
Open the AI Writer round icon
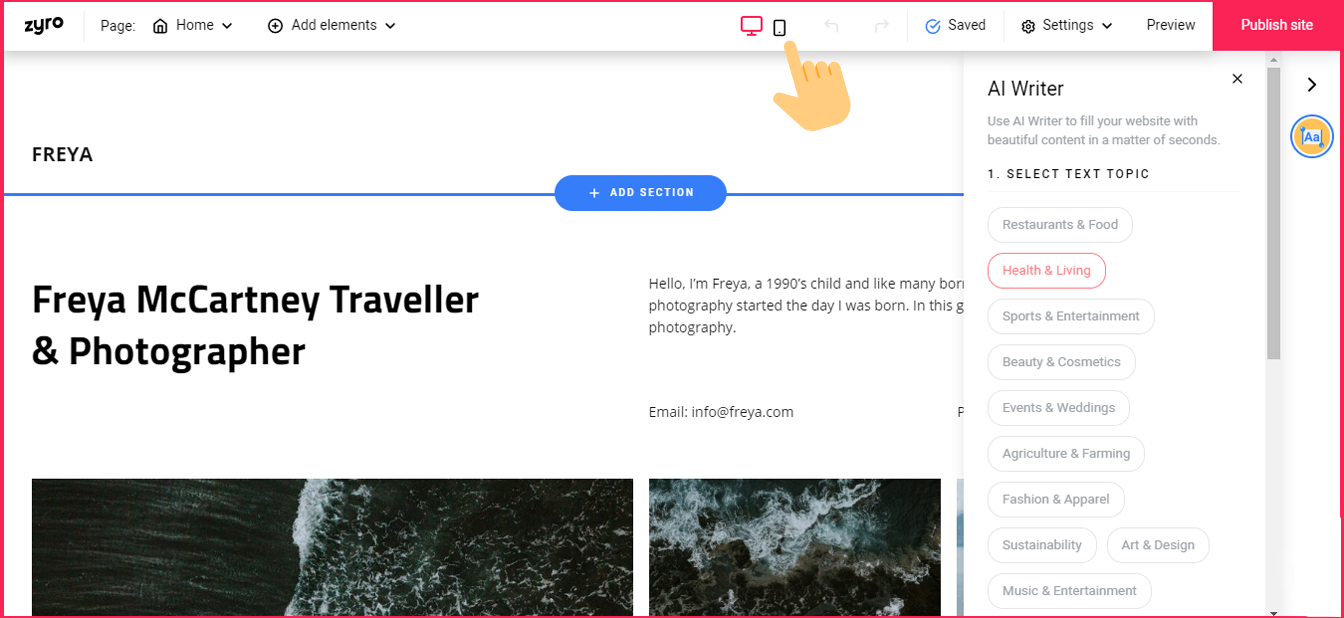tap(1312, 137)
